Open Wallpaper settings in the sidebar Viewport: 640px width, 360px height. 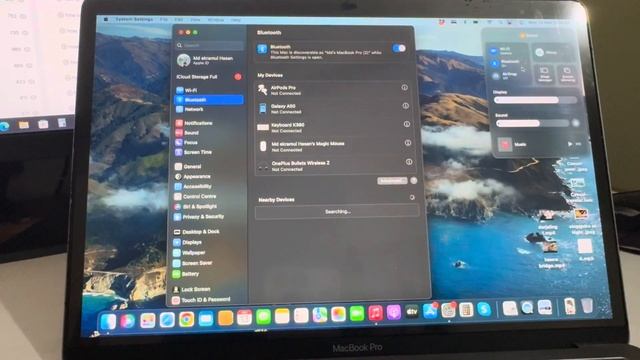pyautogui.click(x=209, y=253)
